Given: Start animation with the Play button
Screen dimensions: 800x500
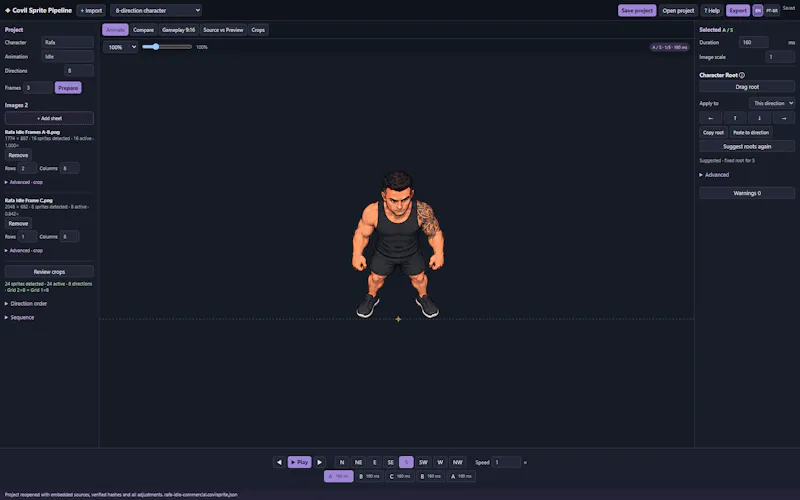Looking at the screenshot, I should (299, 462).
